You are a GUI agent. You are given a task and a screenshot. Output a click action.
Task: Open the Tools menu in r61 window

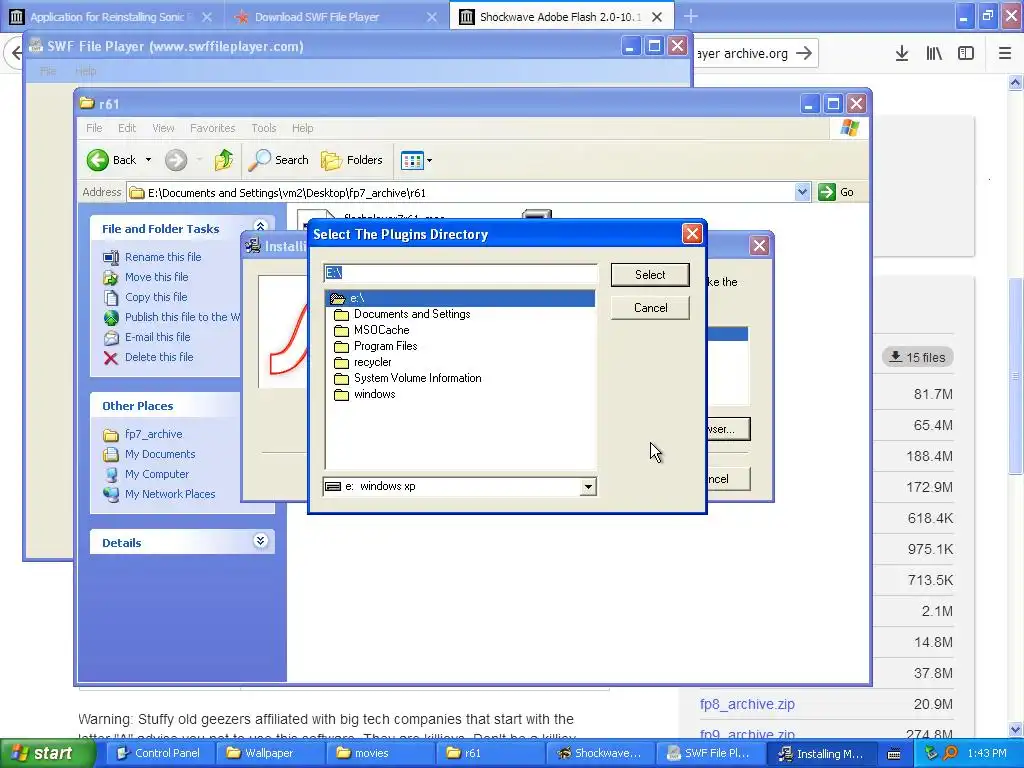(264, 128)
